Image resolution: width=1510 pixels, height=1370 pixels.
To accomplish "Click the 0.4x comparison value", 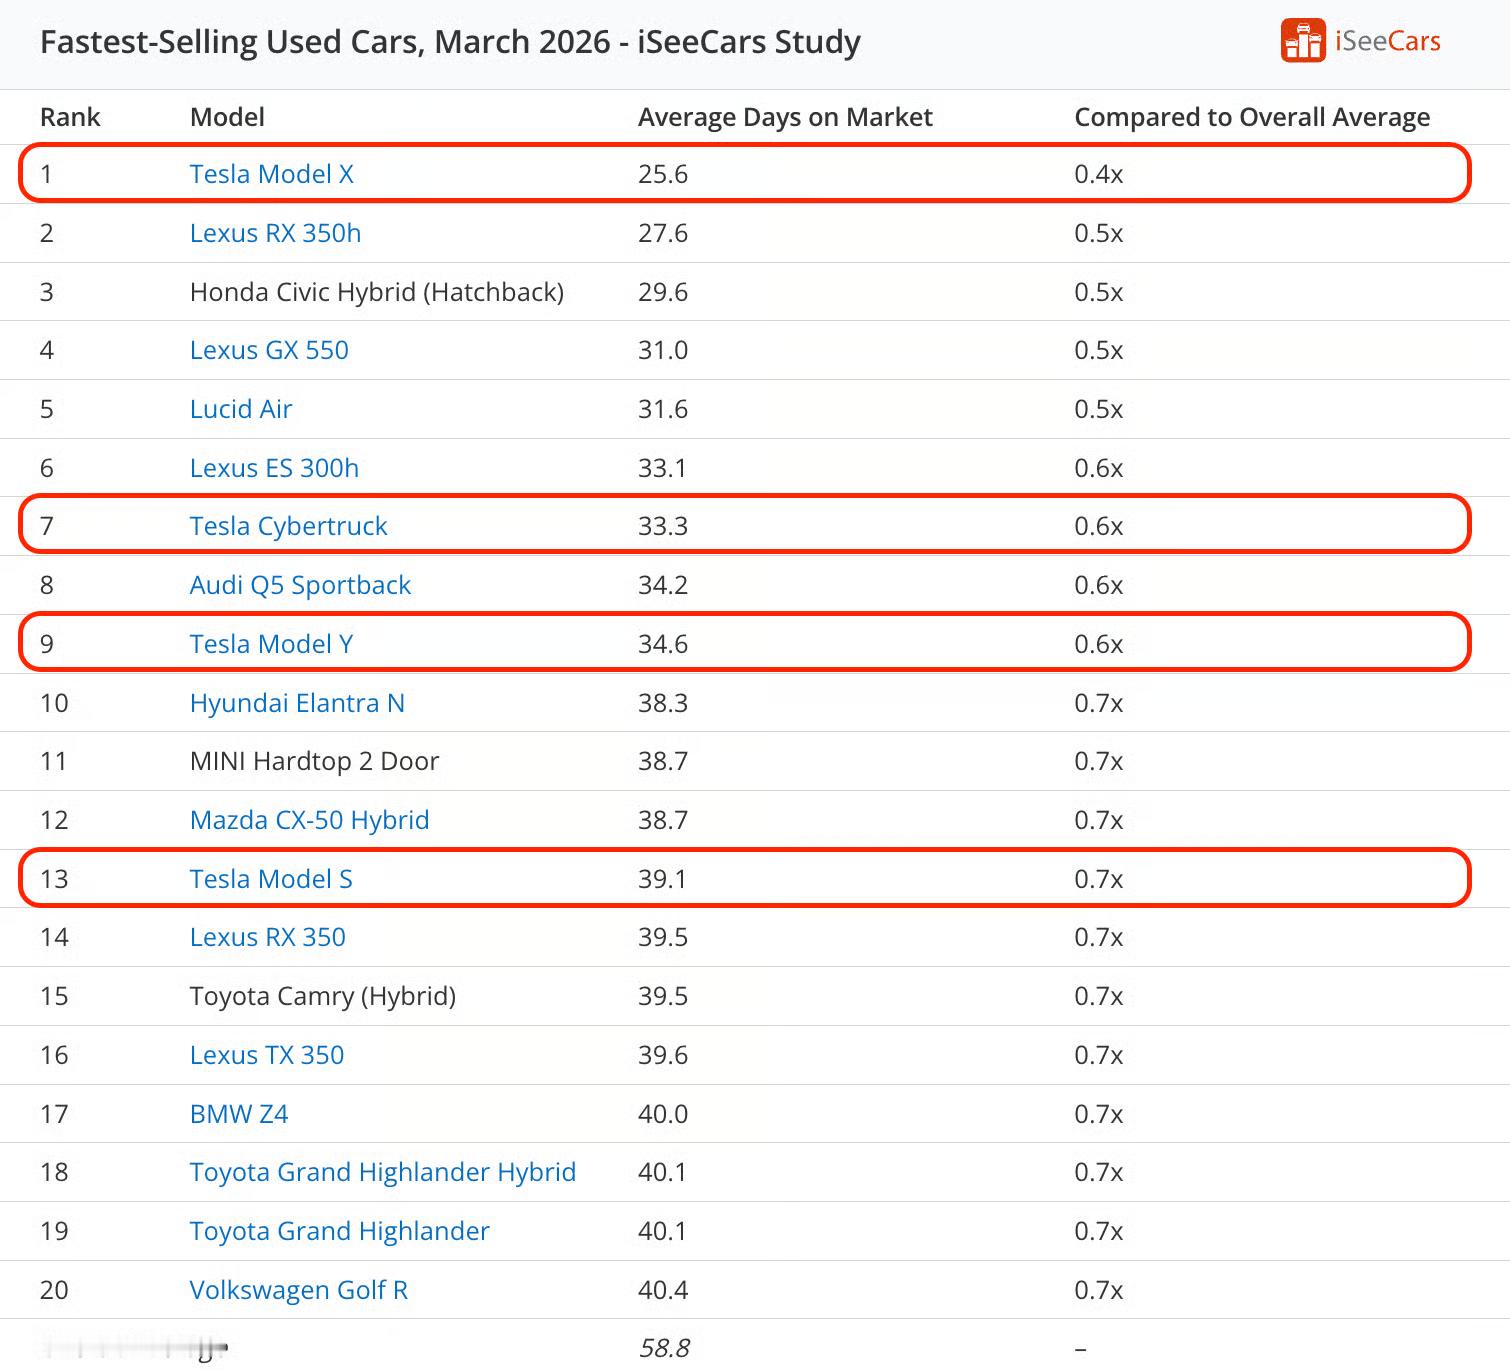I will 1099,174.
